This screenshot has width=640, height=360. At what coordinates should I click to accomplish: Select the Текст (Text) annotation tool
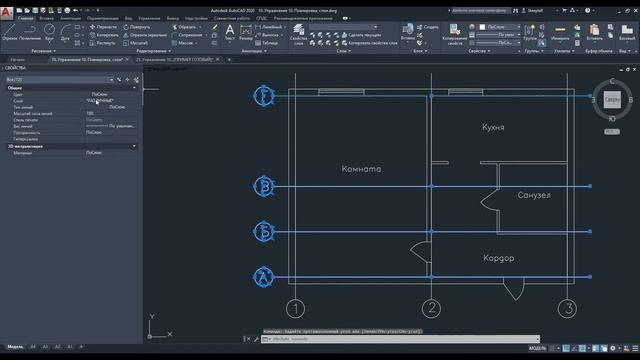click(230, 32)
